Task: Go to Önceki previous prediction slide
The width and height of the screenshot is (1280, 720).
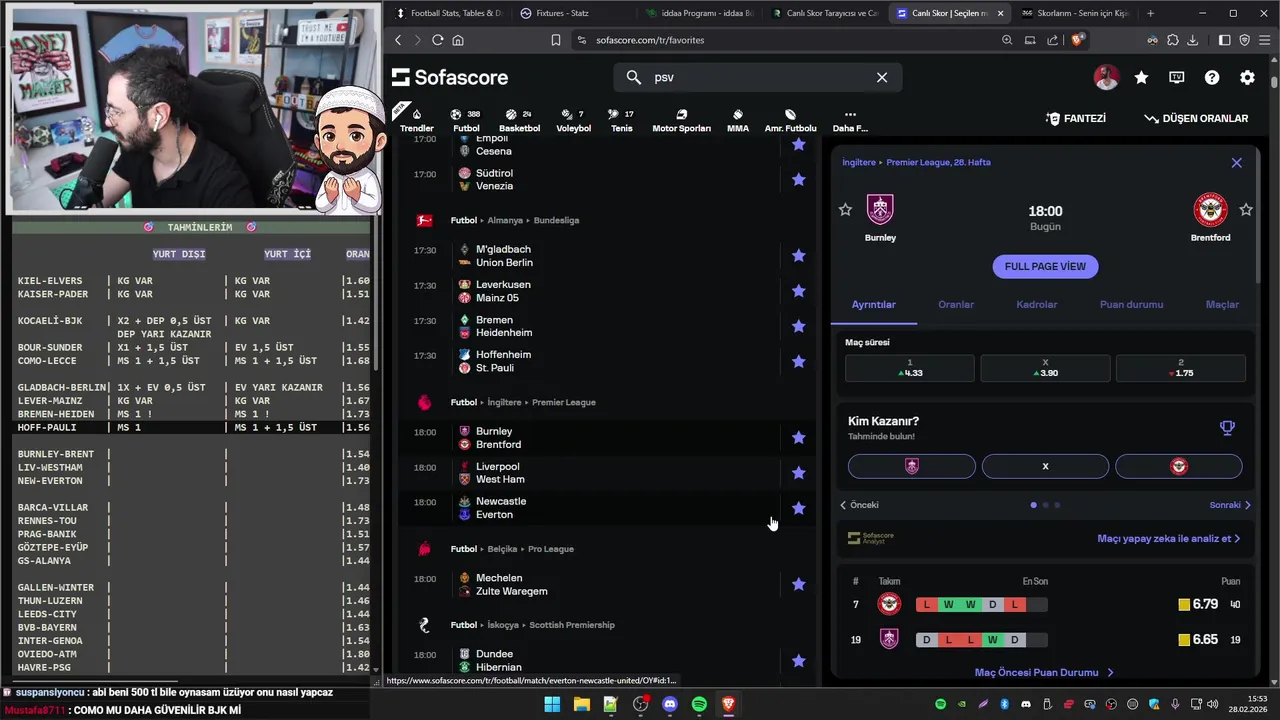Action: click(x=859, y=505)
